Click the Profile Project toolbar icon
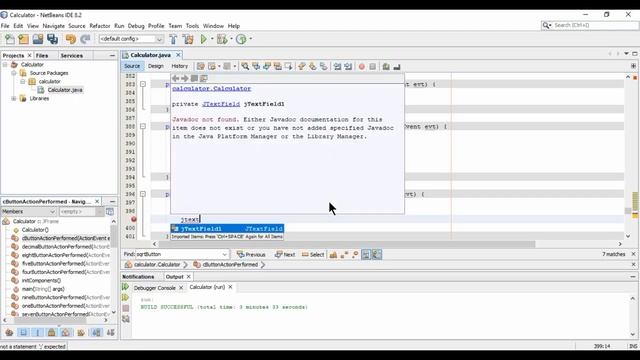Screen dimensions: 640x360 (x=241, y=39)
